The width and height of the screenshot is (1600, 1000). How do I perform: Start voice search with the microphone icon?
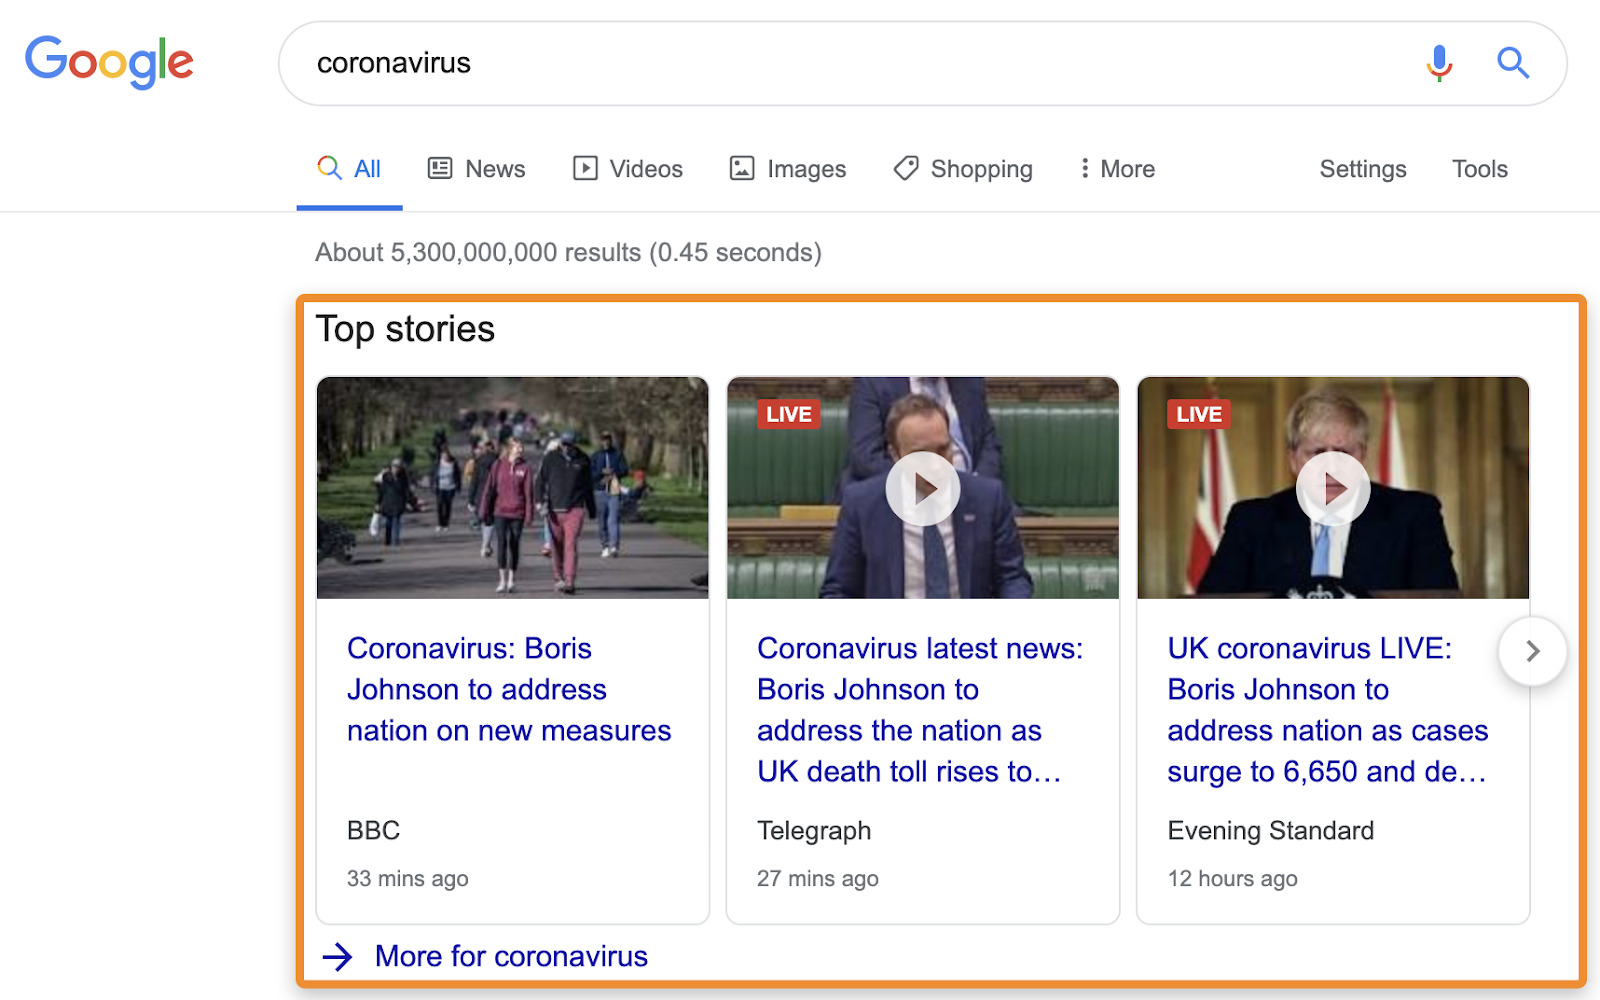[x=1438, y=63]
